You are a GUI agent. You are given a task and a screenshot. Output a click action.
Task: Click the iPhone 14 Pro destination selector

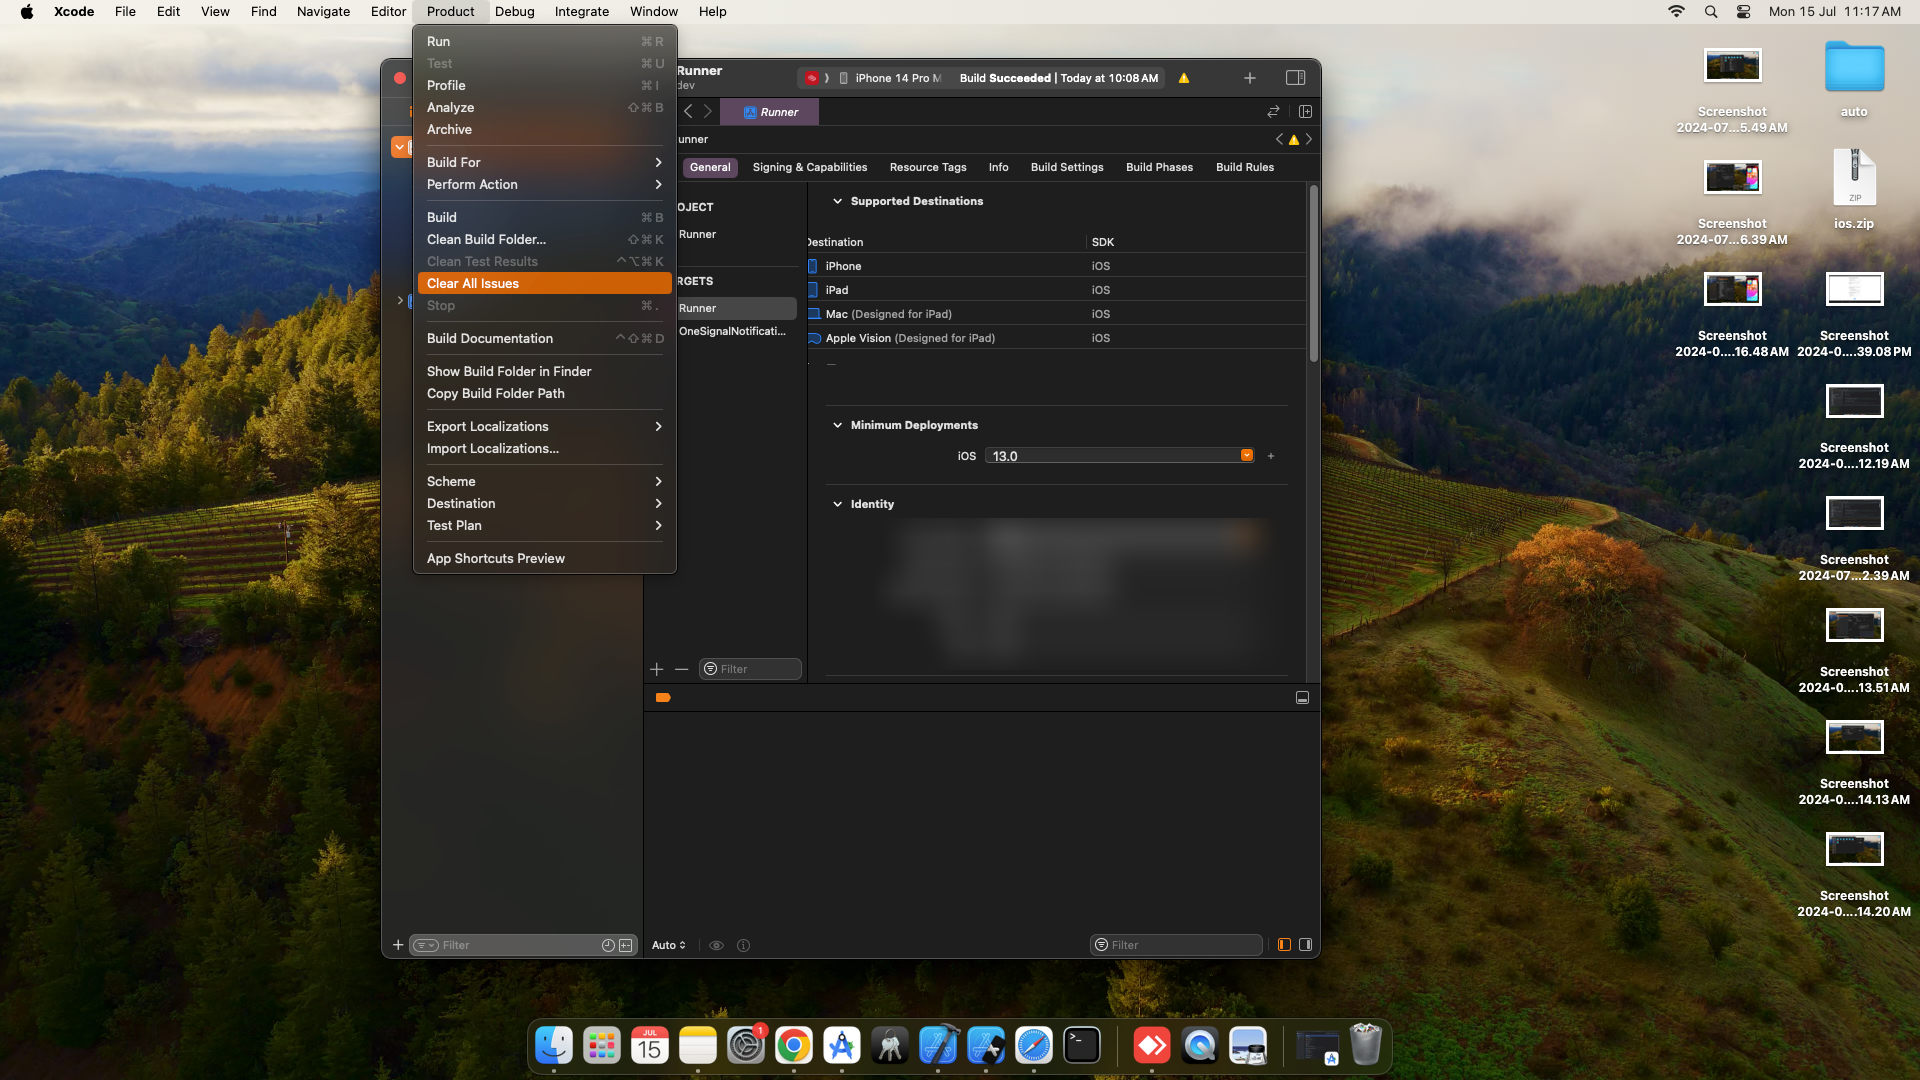pos(890,78)
